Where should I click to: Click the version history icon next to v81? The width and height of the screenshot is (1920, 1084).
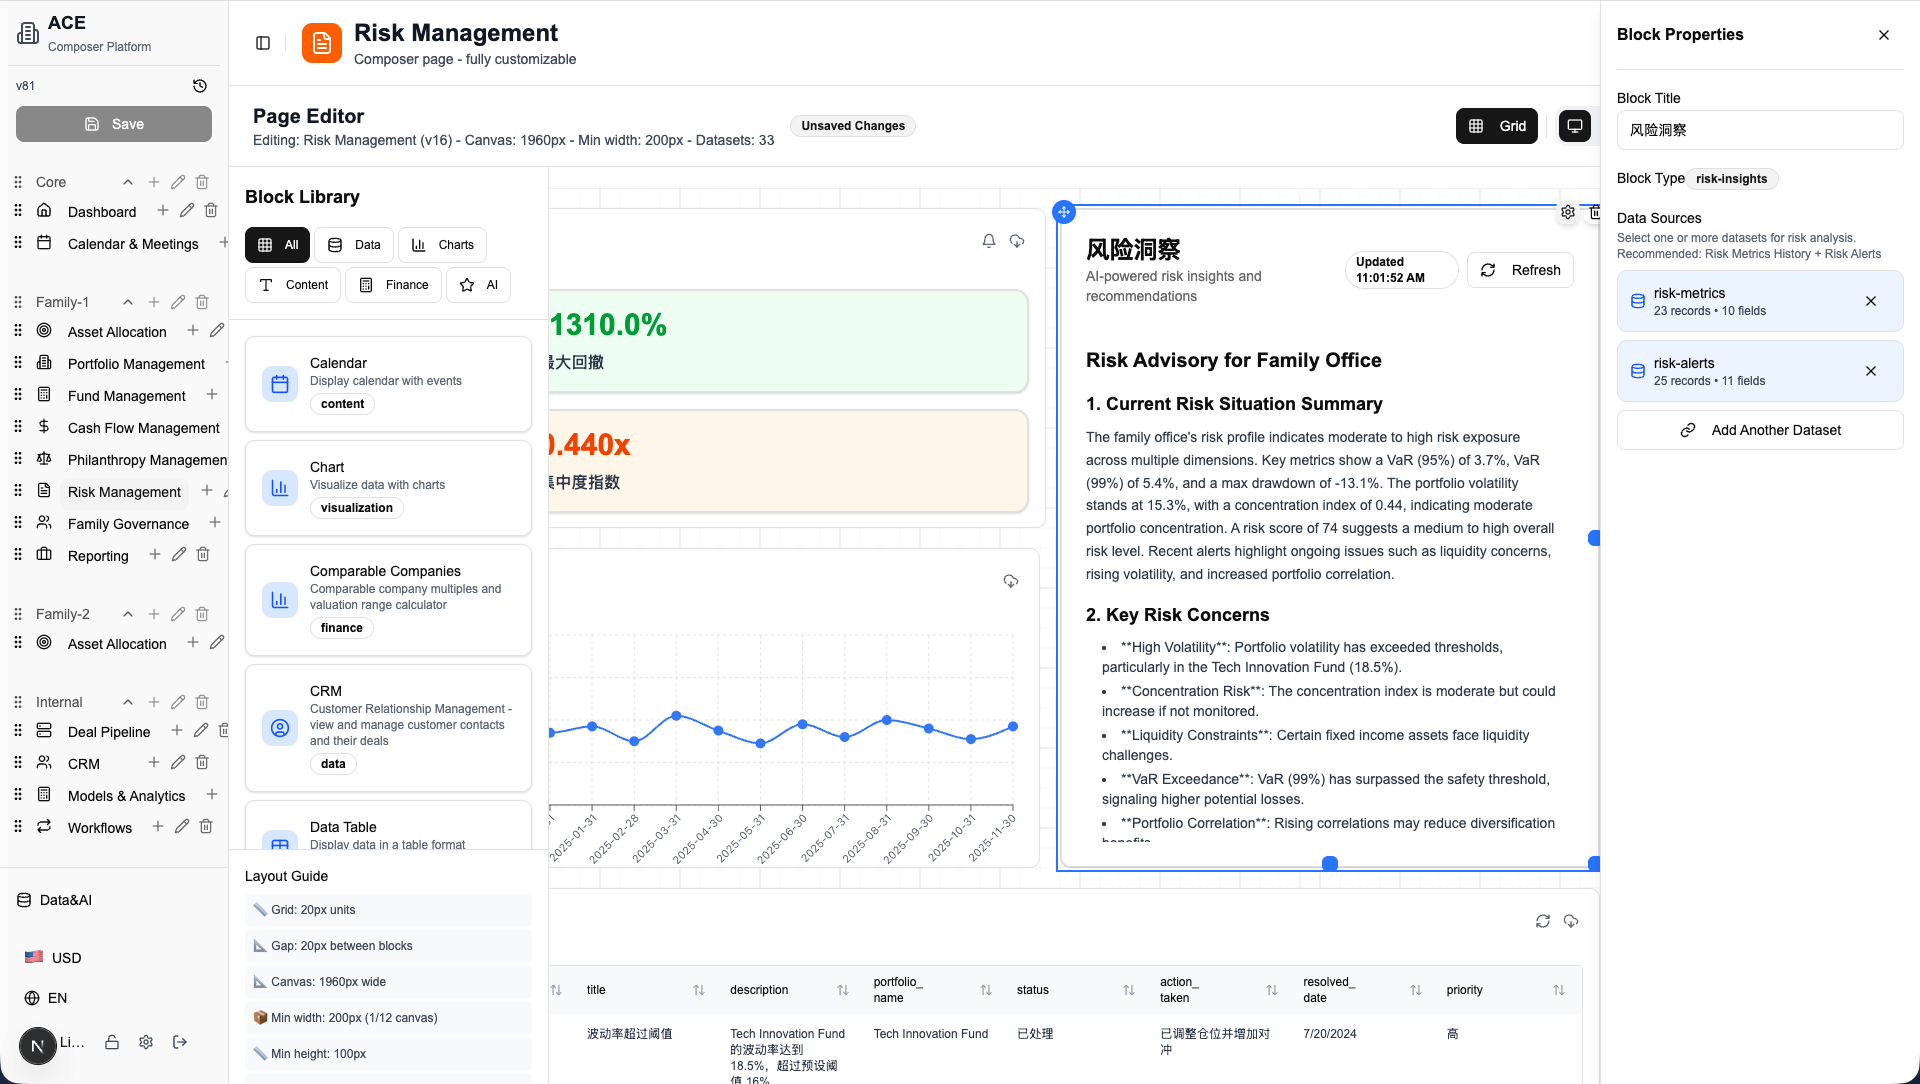click(x=200, y=86)
